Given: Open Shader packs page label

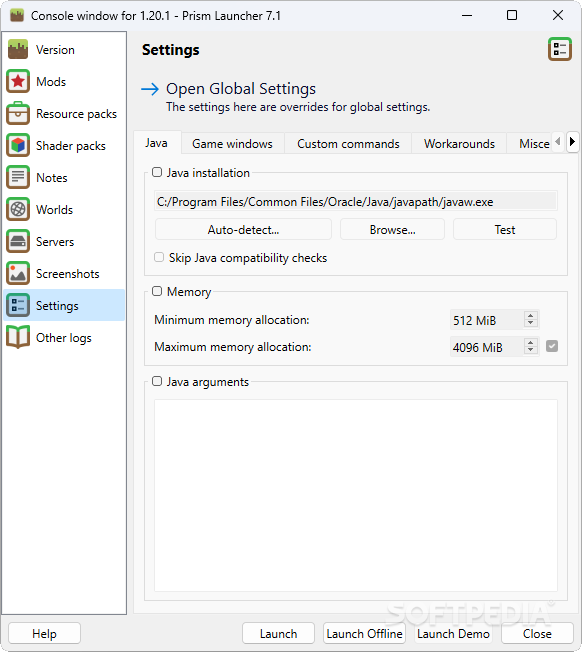Looking at the screenshot, I should (71, 146).
